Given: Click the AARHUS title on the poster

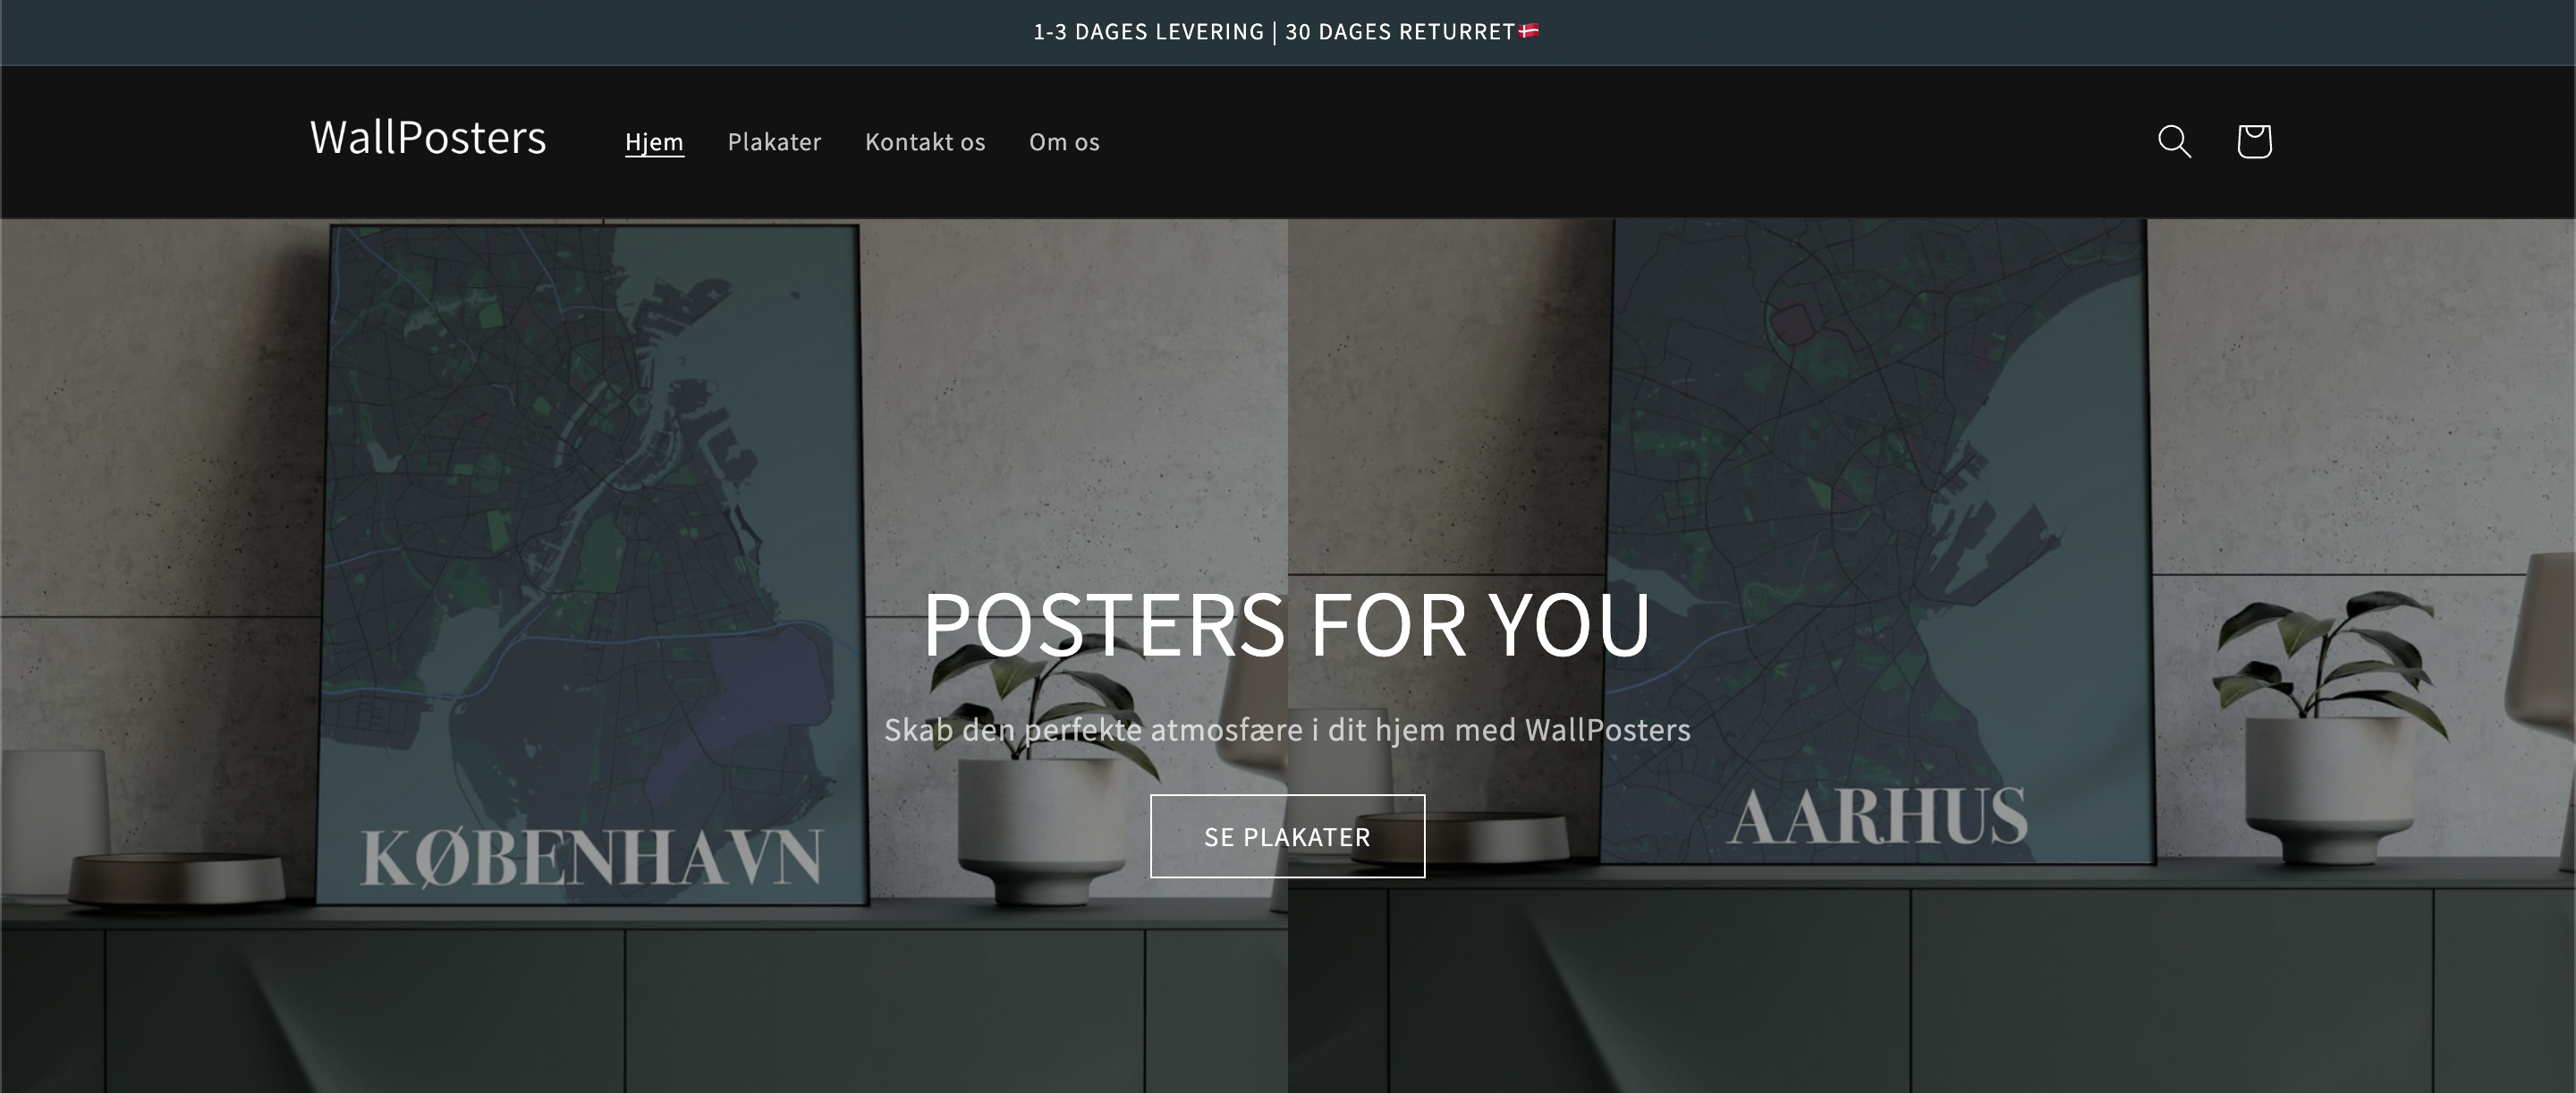Looking at the screenshot, I should tap(1877, 816).
